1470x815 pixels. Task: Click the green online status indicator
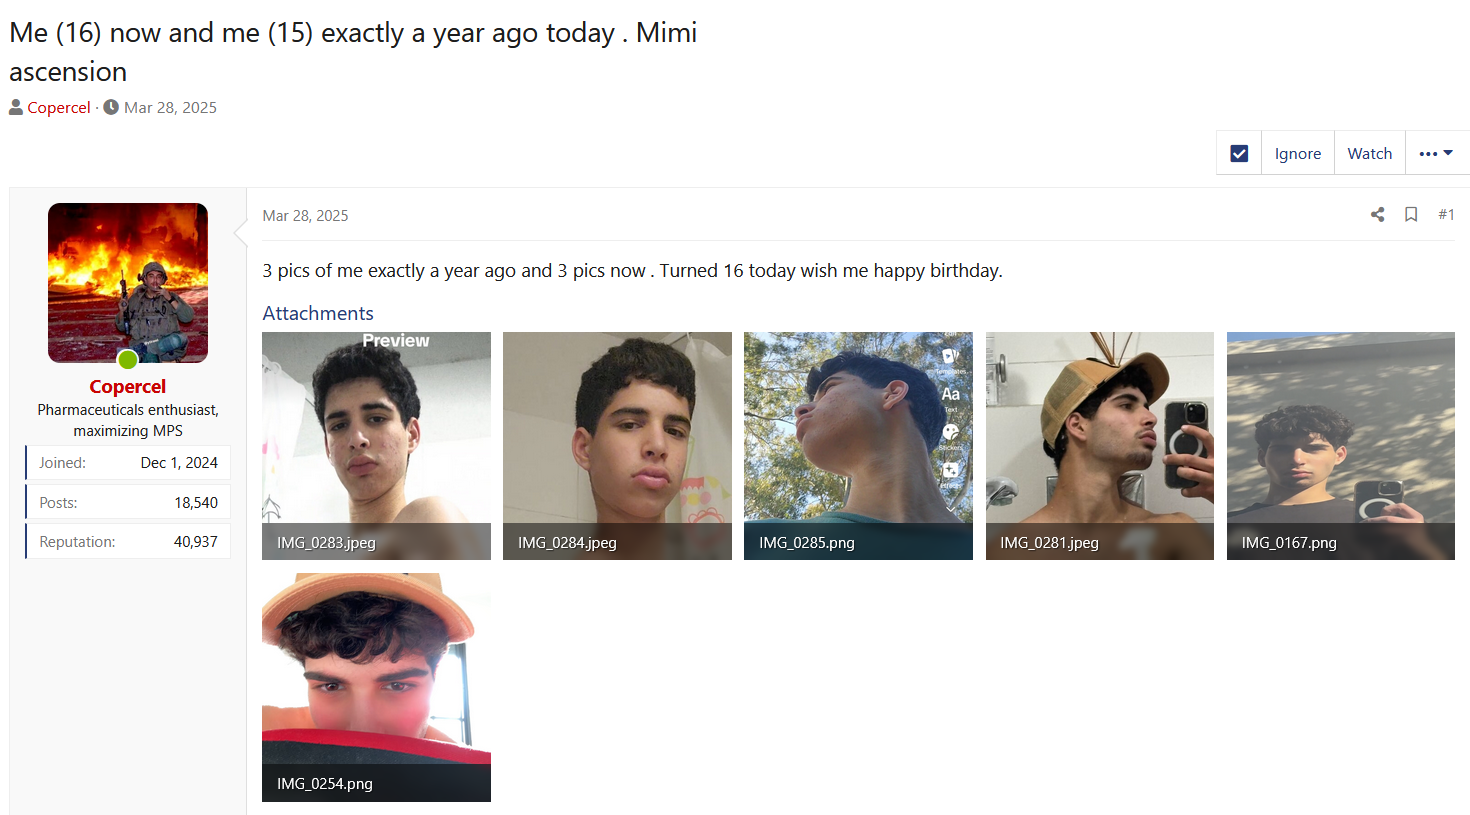pos(128,360)
